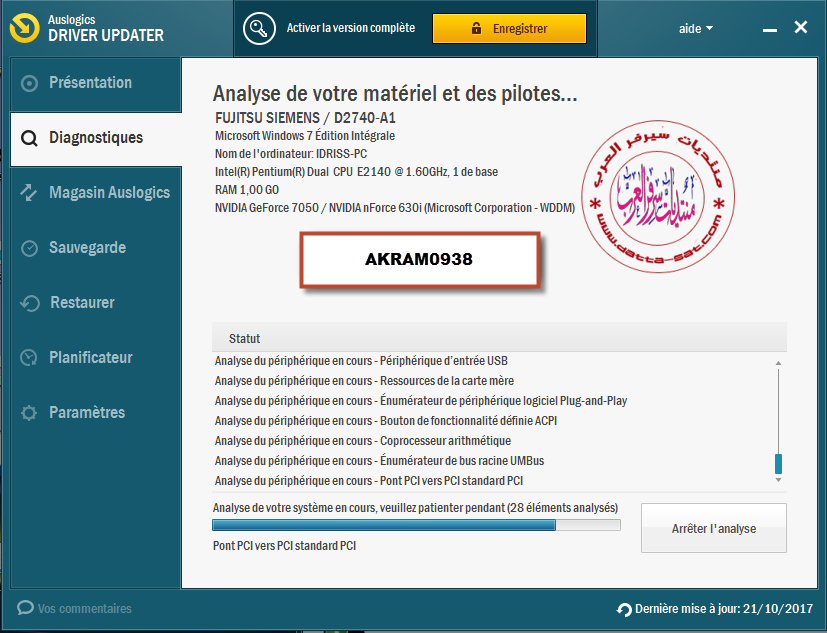Click the Présentation target icon
The width and height of the screenshot is (827, 633).
(30, 83)
